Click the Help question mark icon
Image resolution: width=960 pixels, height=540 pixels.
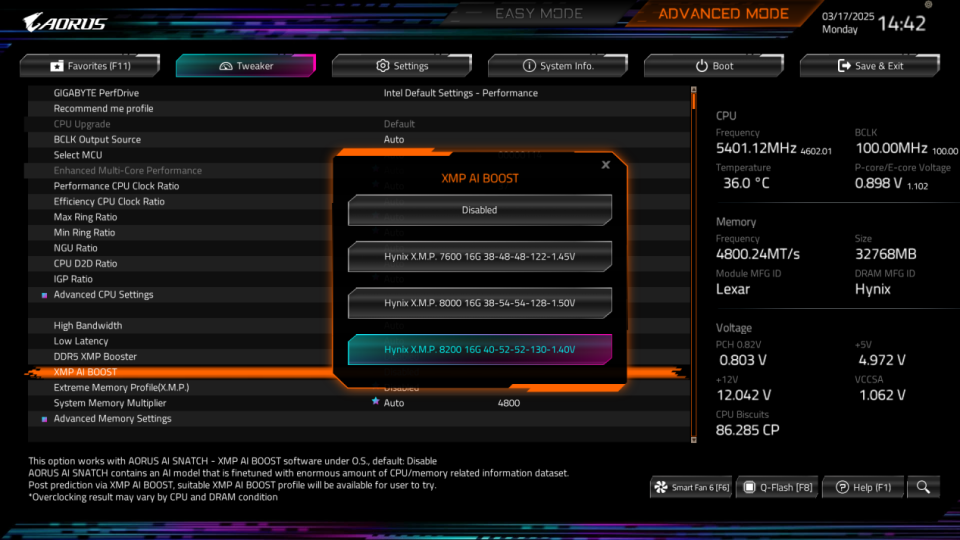(x=842, y=487)
